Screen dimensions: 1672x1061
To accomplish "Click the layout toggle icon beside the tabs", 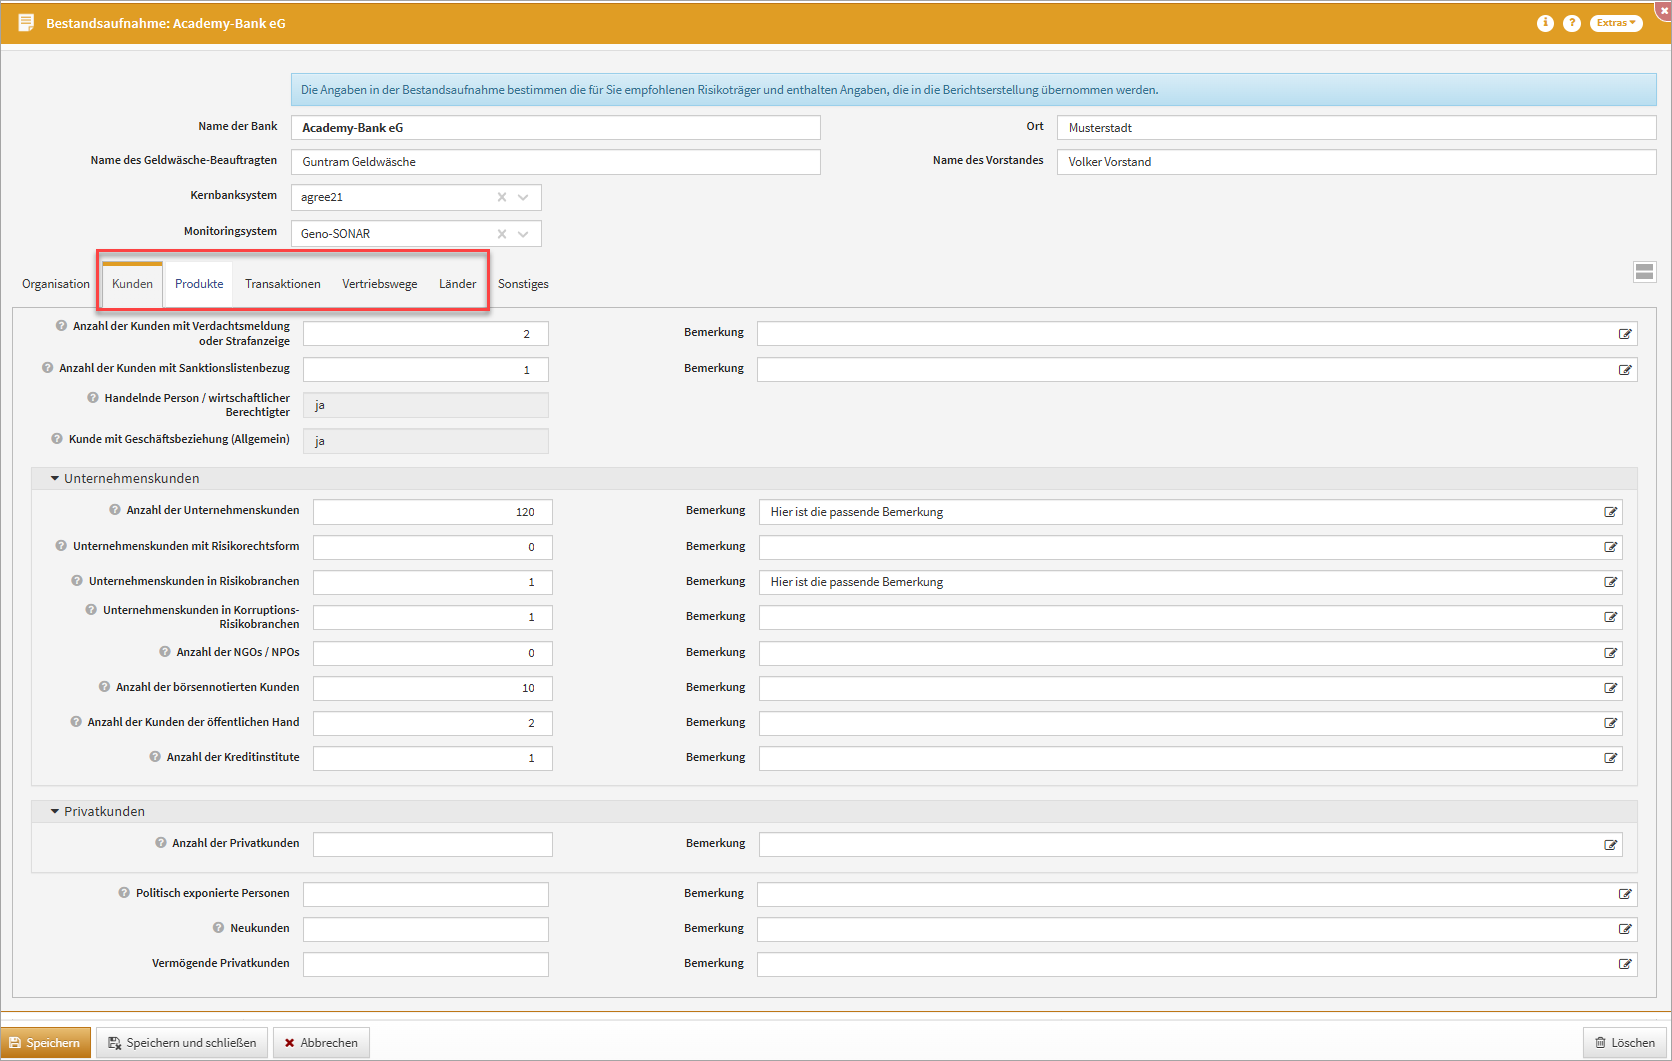I will tap(1644, 272).
